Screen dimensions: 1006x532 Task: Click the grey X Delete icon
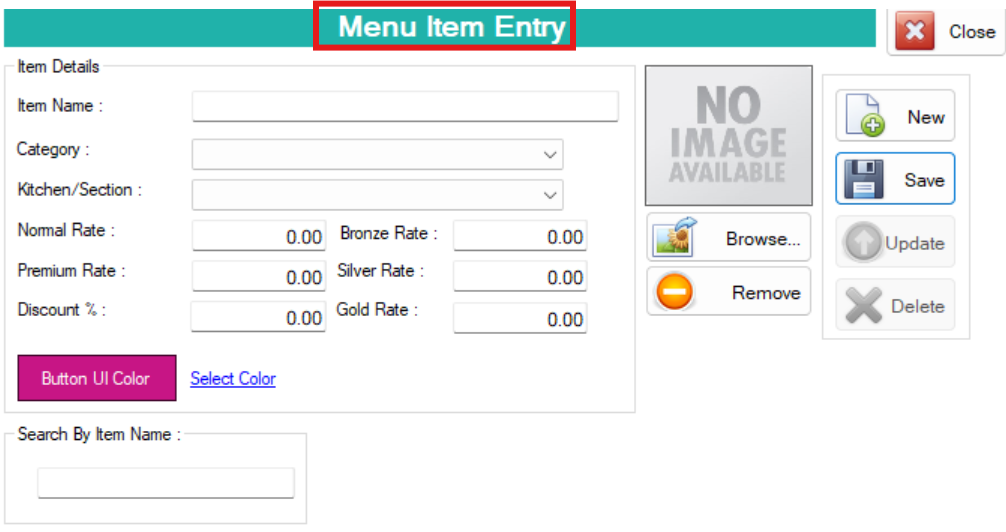click(864, 305)
